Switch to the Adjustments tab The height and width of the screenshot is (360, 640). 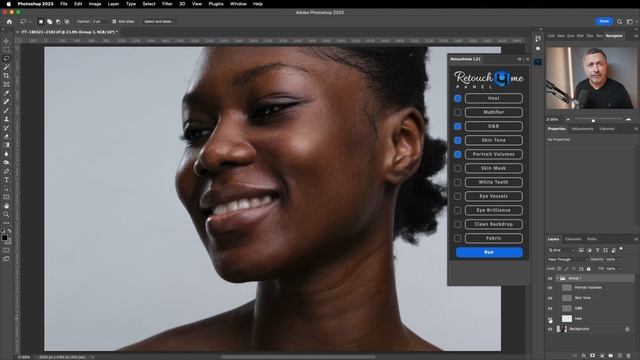pyautogui.click(x=582, y=129)
